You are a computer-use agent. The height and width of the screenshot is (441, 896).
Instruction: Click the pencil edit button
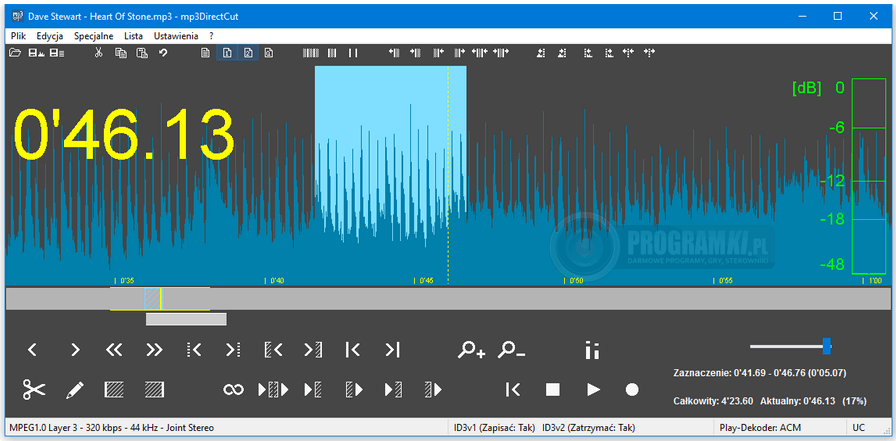tap(74, 390)
